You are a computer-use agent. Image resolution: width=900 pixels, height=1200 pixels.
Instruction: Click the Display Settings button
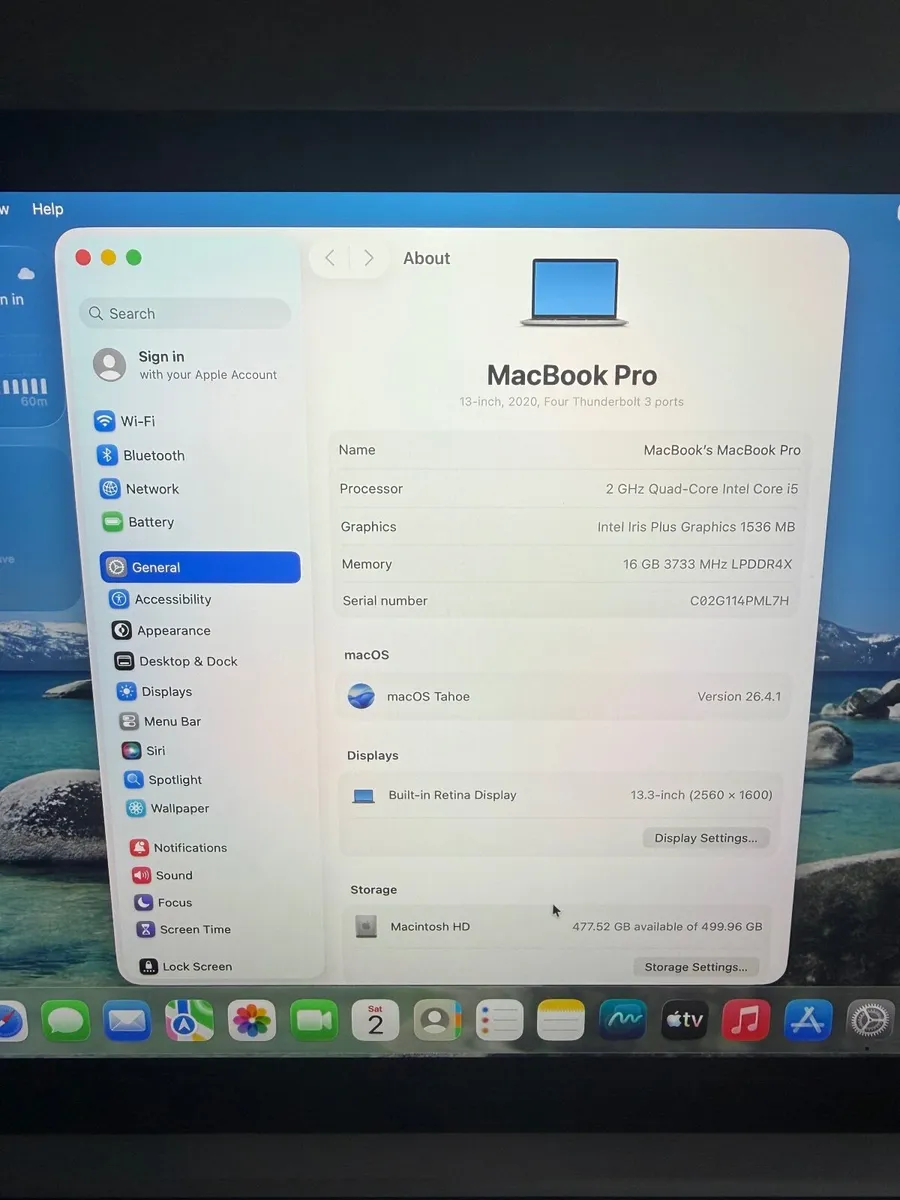(706, 838)
